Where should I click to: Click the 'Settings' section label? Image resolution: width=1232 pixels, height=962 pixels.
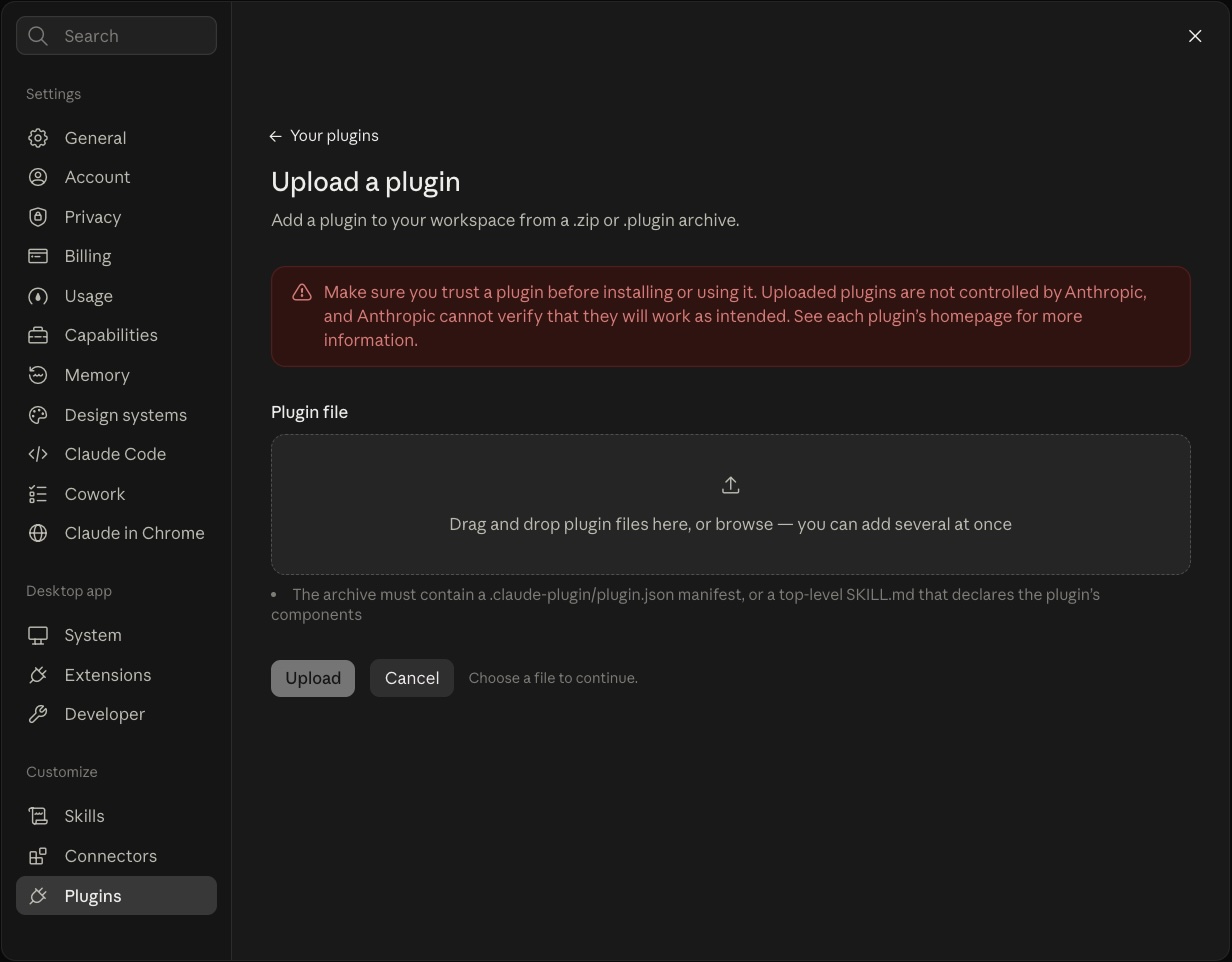54,94
